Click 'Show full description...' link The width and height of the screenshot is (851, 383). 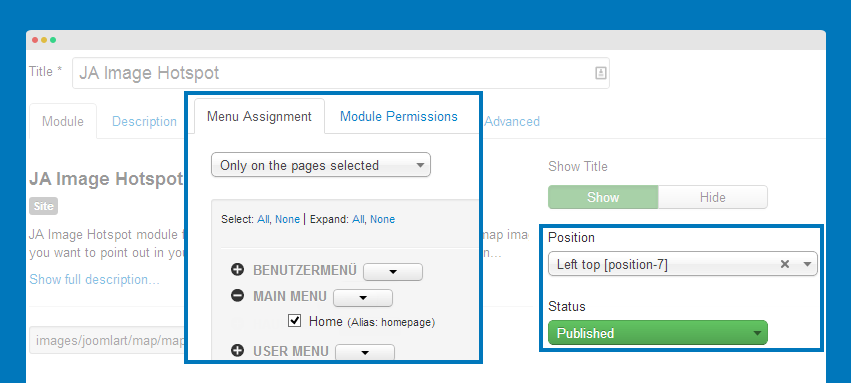(x=94, y=279)
